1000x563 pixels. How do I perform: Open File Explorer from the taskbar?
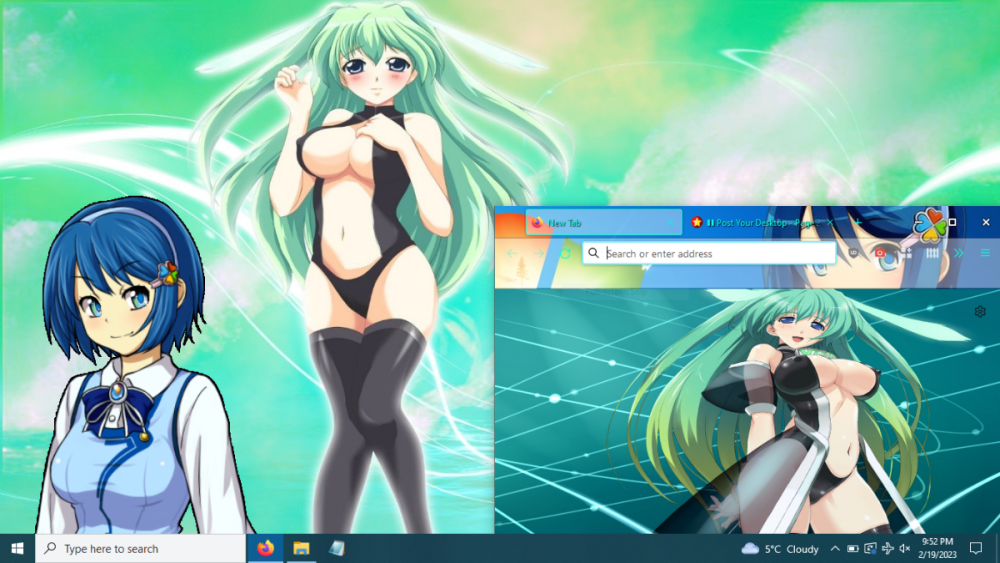tap(300, 548)
